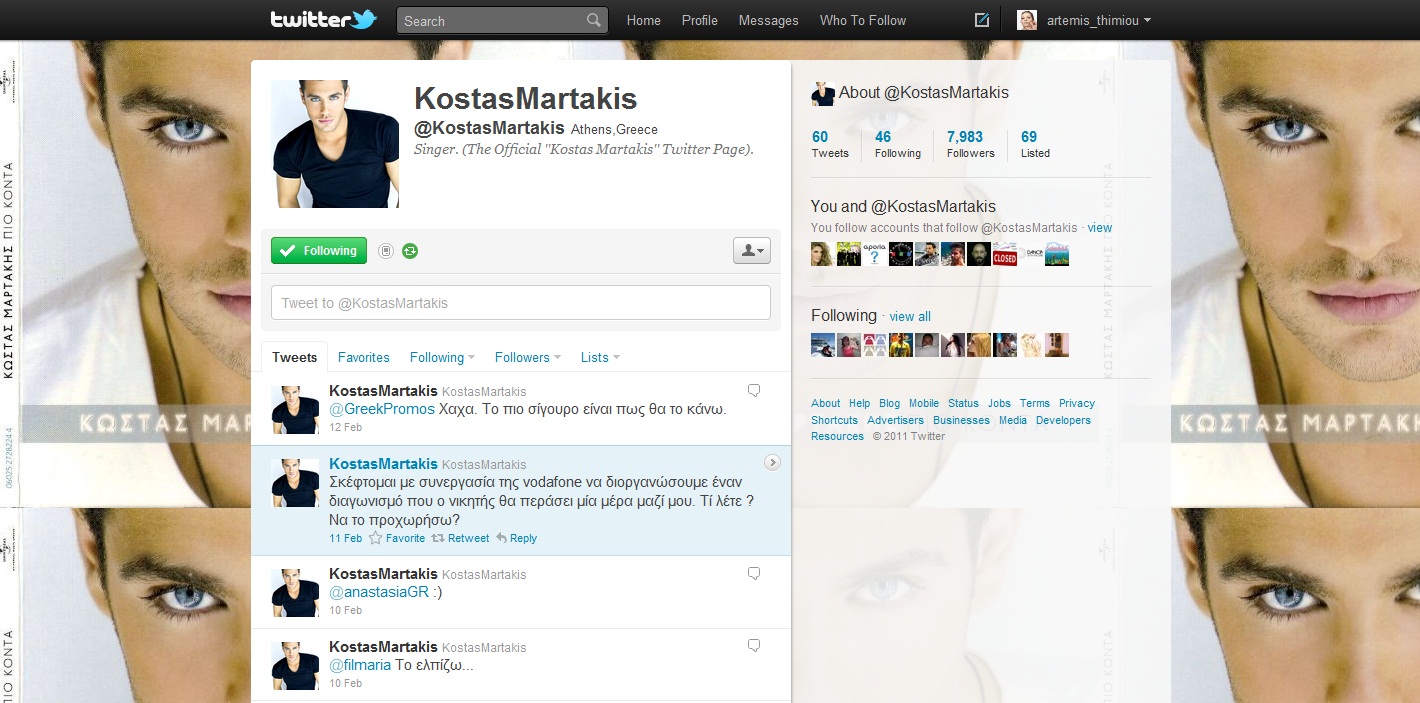
Task: Click small avatar beside About @KostasMartakis
Action: (x=822, y=93)
